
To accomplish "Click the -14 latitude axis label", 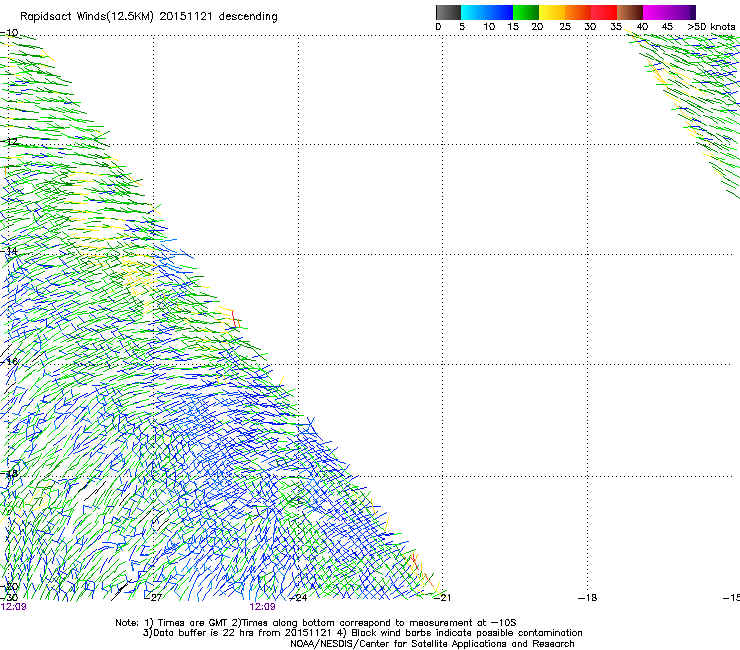I will tap(9, 251).
